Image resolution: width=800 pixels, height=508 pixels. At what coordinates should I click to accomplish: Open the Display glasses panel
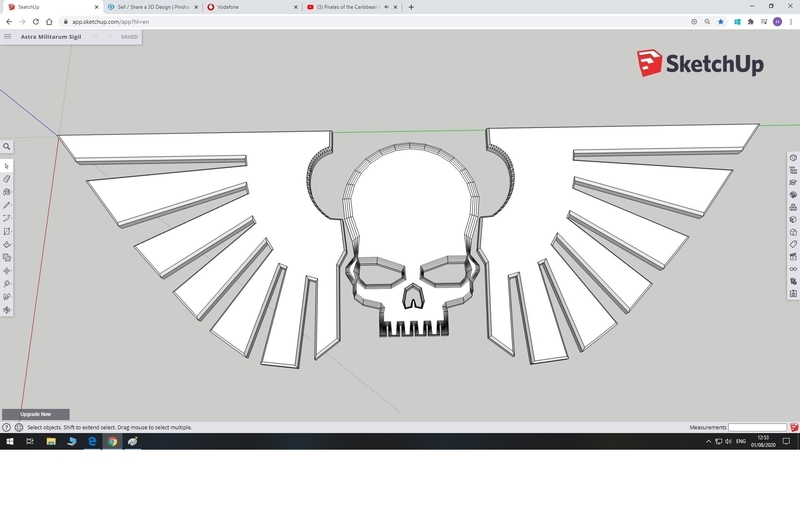[793, 269]
